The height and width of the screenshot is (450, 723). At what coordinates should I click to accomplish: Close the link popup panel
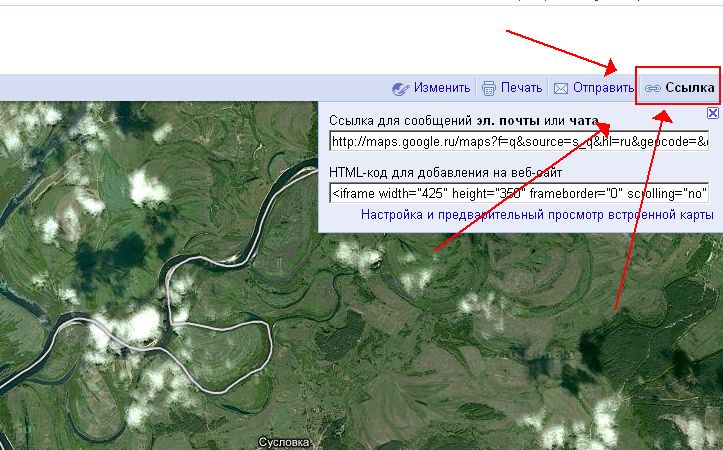(x=712, y=112)
